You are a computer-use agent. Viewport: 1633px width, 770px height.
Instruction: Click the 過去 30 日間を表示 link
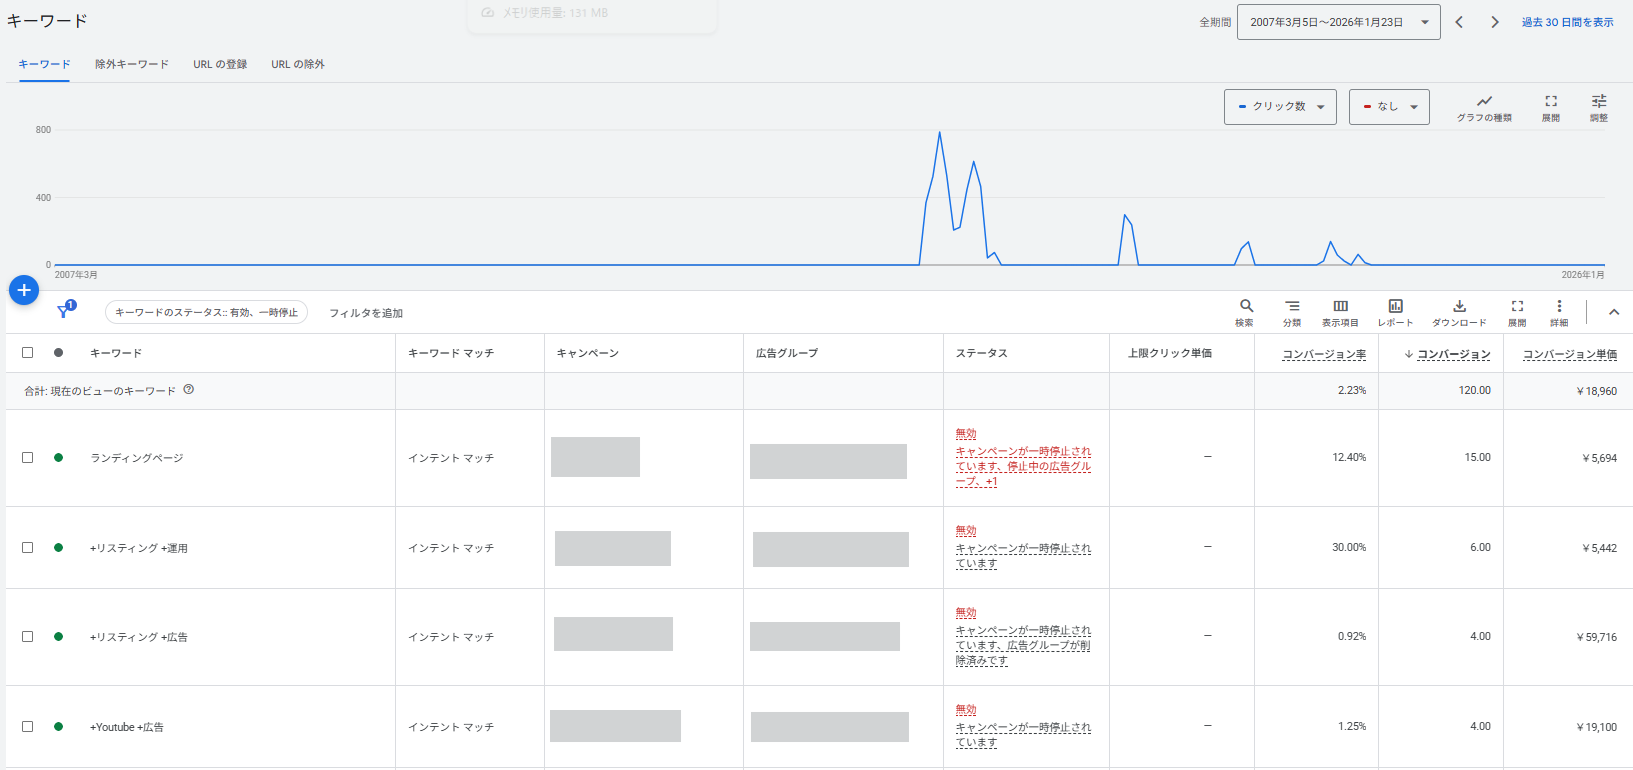click(x=1567, y=22)
